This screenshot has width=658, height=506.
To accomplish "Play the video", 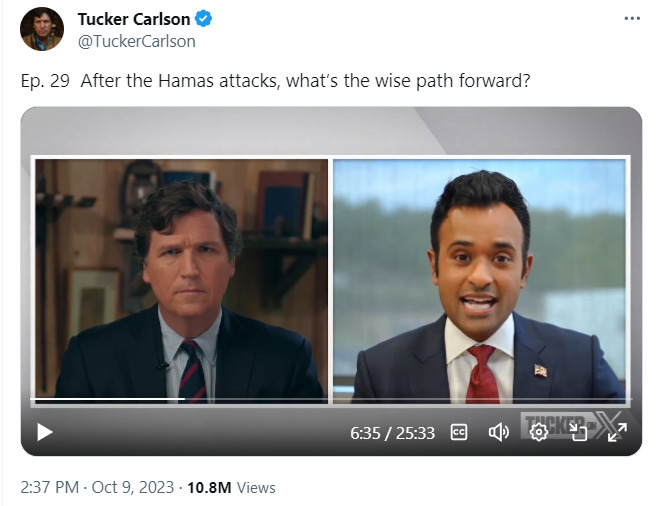I will [44, 432].
